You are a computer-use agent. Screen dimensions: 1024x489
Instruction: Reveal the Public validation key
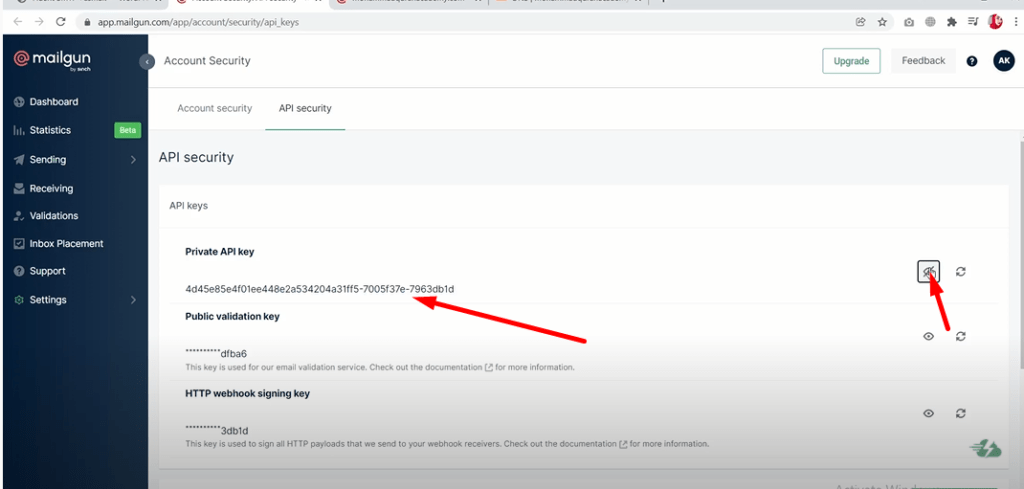tap(929, 336)
